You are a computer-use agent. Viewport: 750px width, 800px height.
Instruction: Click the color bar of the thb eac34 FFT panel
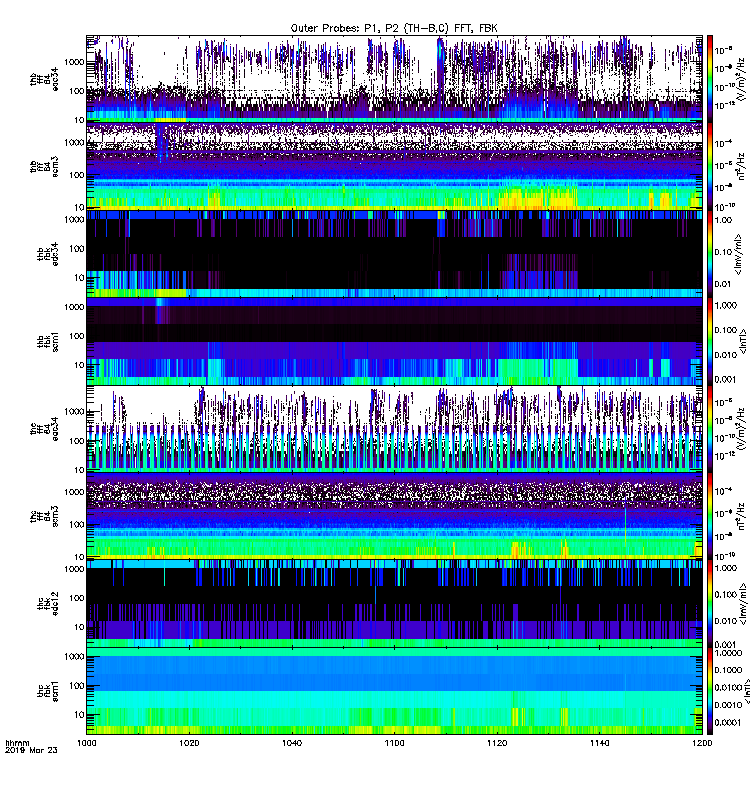pyautogui.click(x=710, y=79)
